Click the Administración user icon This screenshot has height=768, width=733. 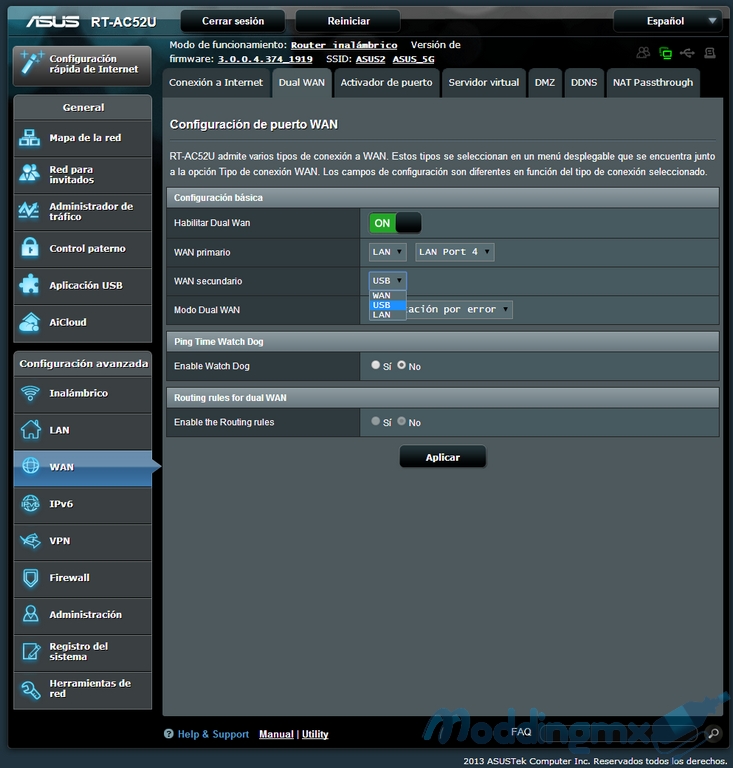[x=30, y=614]
